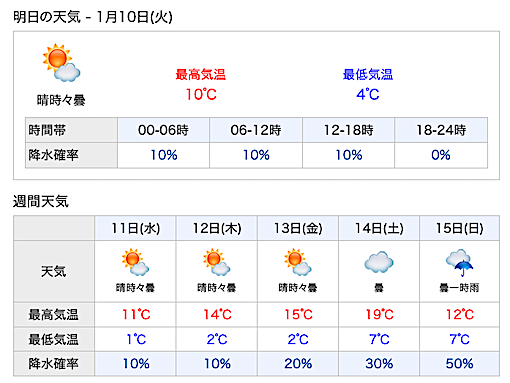
Task: Select the 18-24時 time slot header
Action: (x=441, y=130)
